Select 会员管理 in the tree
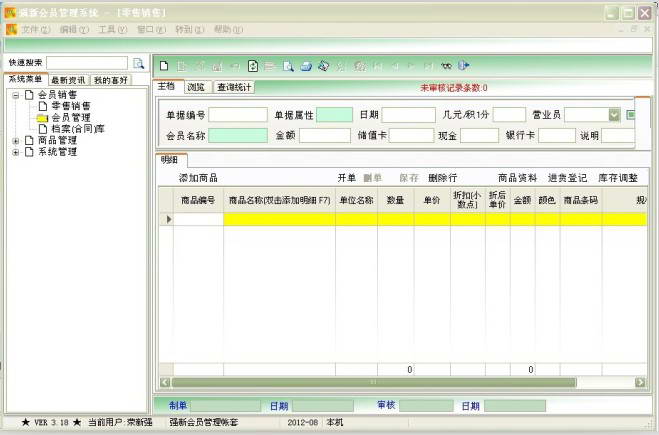Image resolution: width=659 pixels, height=435 pixels. click(71, 118)
